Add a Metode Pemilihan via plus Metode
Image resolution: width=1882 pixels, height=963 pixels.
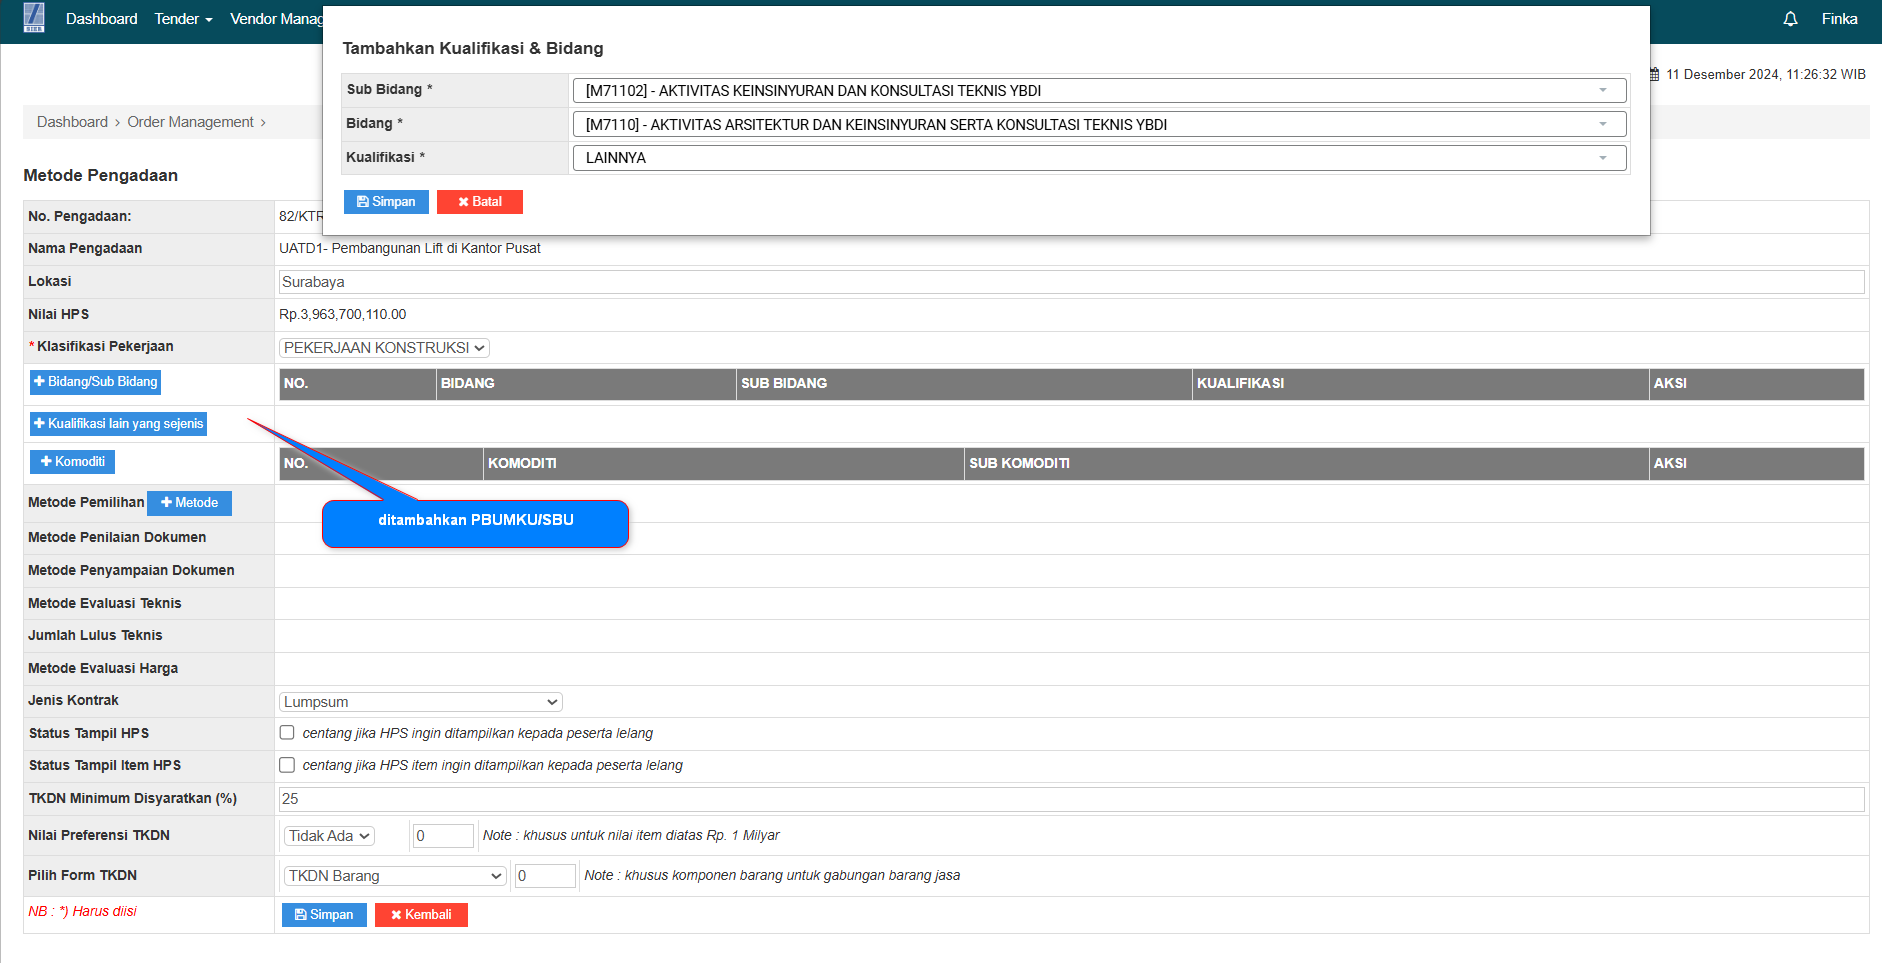(189, 503)
